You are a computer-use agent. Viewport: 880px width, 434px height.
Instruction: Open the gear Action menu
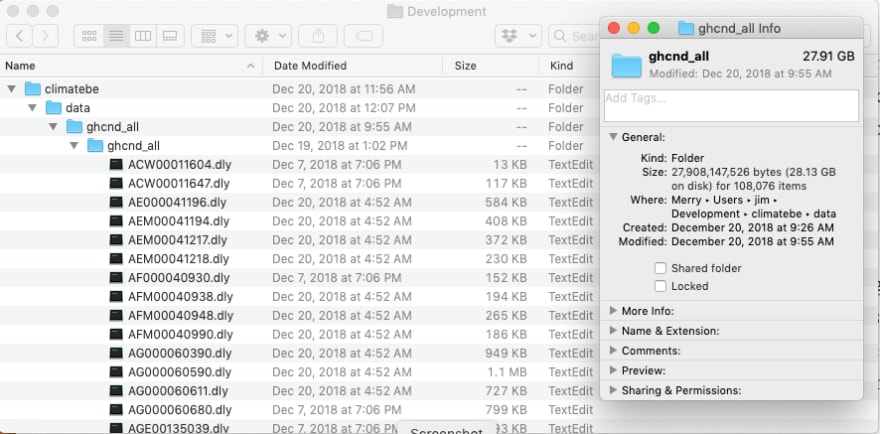[268, 36]
